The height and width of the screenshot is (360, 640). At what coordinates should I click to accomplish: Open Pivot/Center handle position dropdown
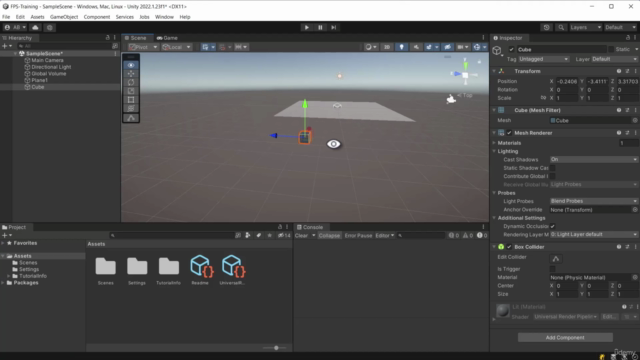click(143, 47)
